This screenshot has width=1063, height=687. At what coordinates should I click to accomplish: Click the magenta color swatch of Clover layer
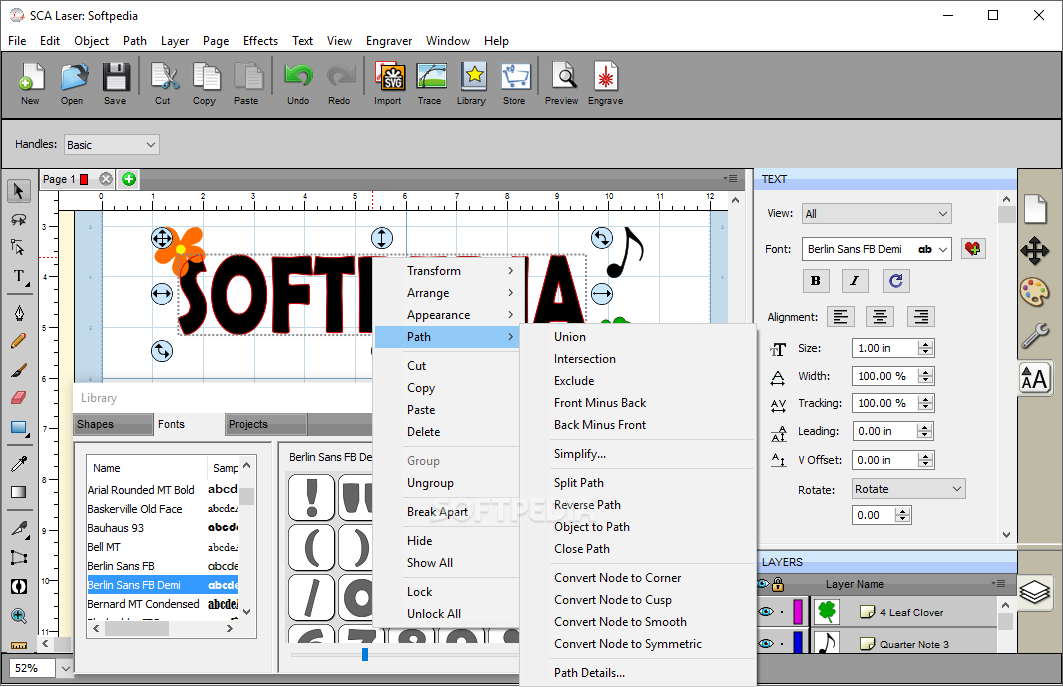tap(798, 612)
